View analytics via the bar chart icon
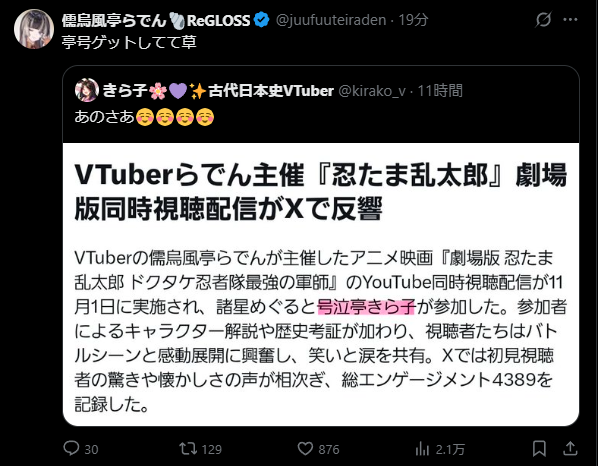Image resolution: width=598 pixels, height=466 pixels. click(422, 449)
